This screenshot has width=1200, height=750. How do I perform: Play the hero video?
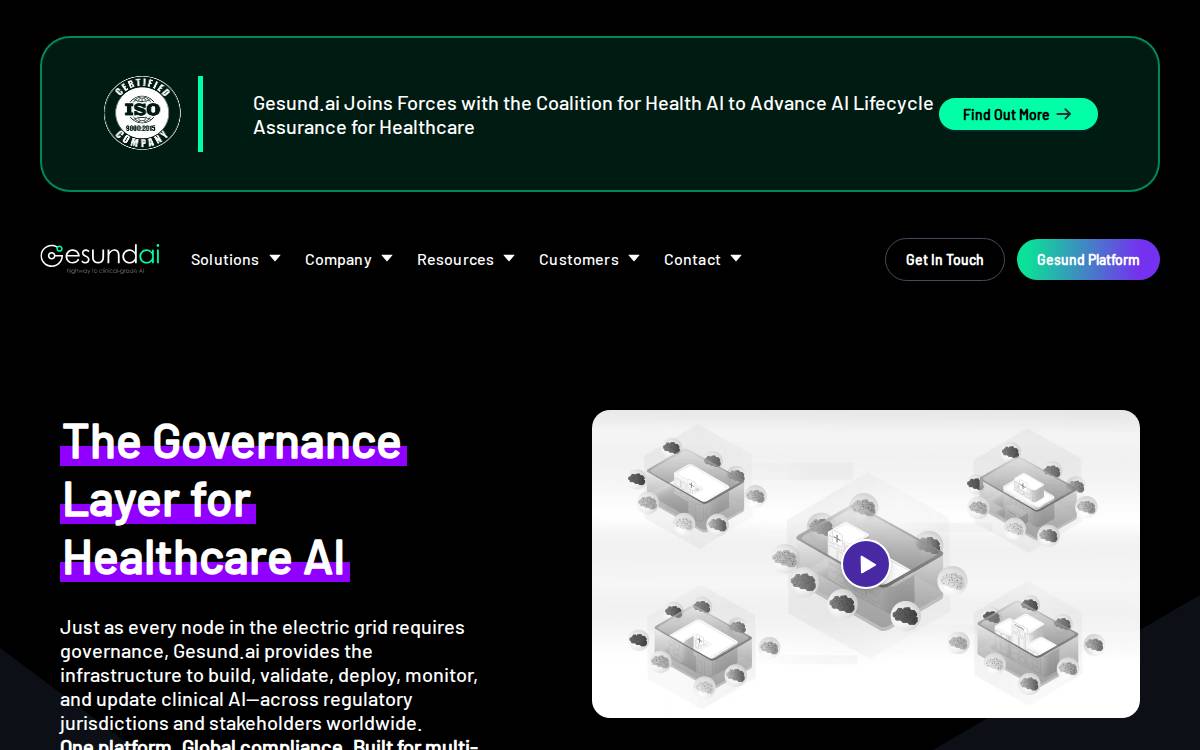[x=866, y=564]
